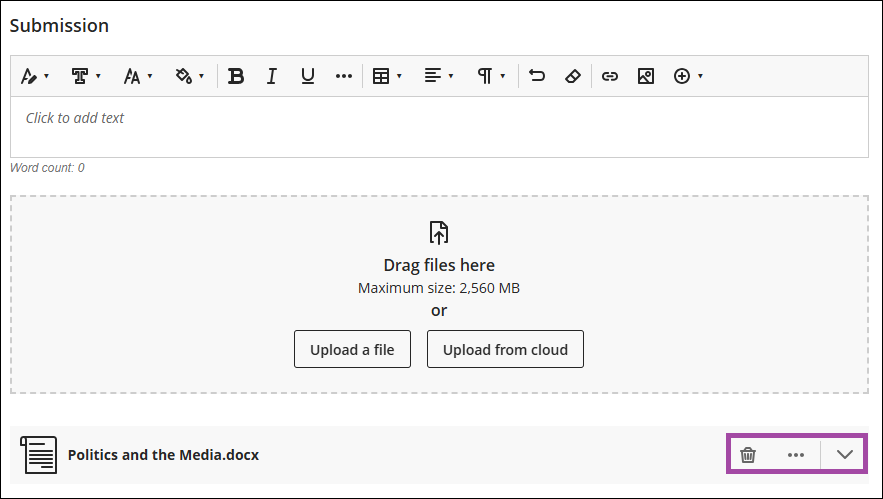Image resolution: width=883 pixels, height=499 pixels.
Task: Open more options for the attached file
Action: tap(796, 455)
